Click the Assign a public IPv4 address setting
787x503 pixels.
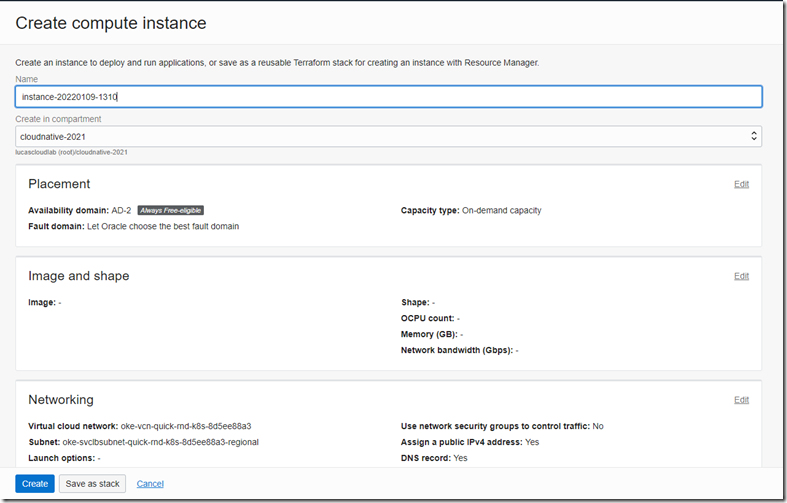click(469, 442)
